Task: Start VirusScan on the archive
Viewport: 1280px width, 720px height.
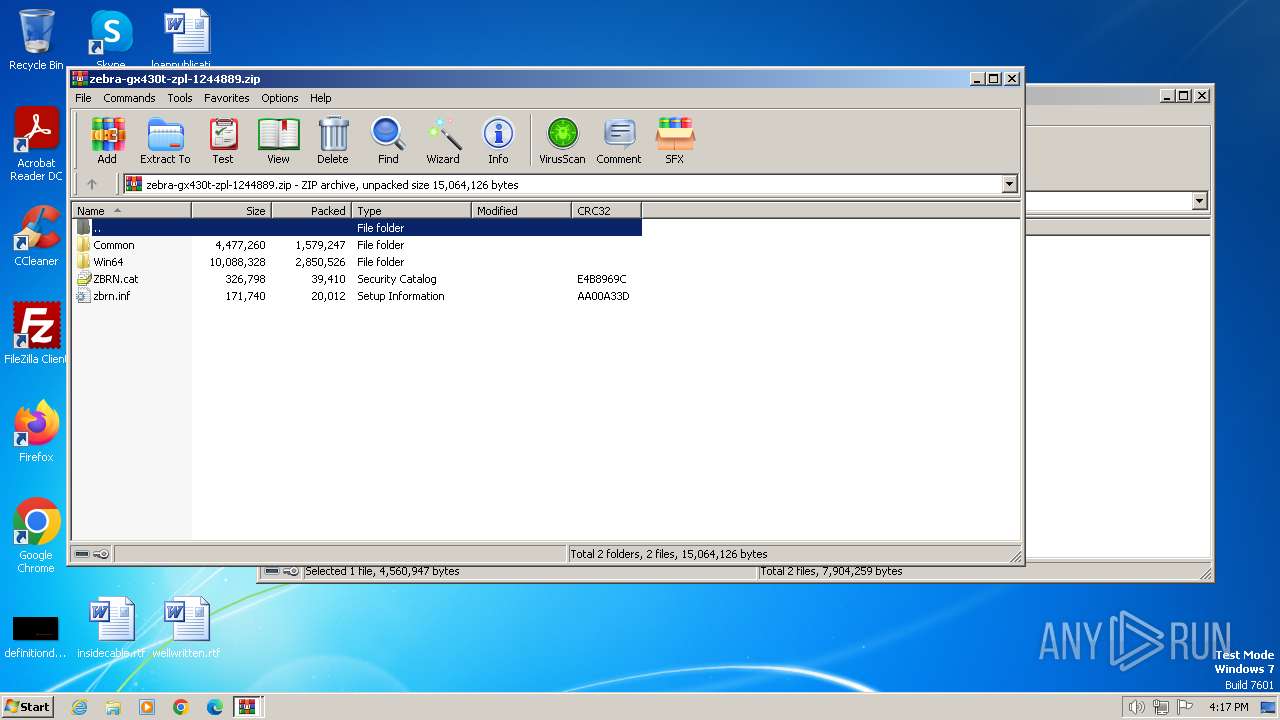Action: pos(562,140)
